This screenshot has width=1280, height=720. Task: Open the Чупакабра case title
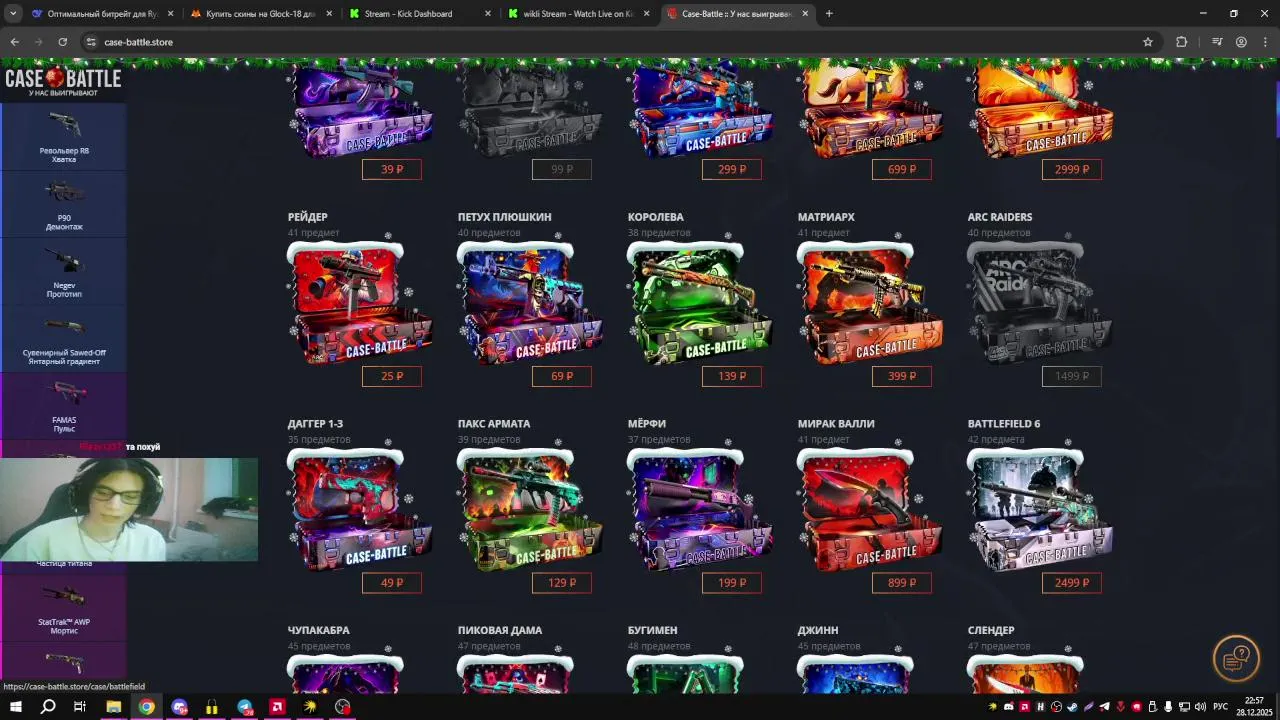pyautogui.click(x=318, y=630)
